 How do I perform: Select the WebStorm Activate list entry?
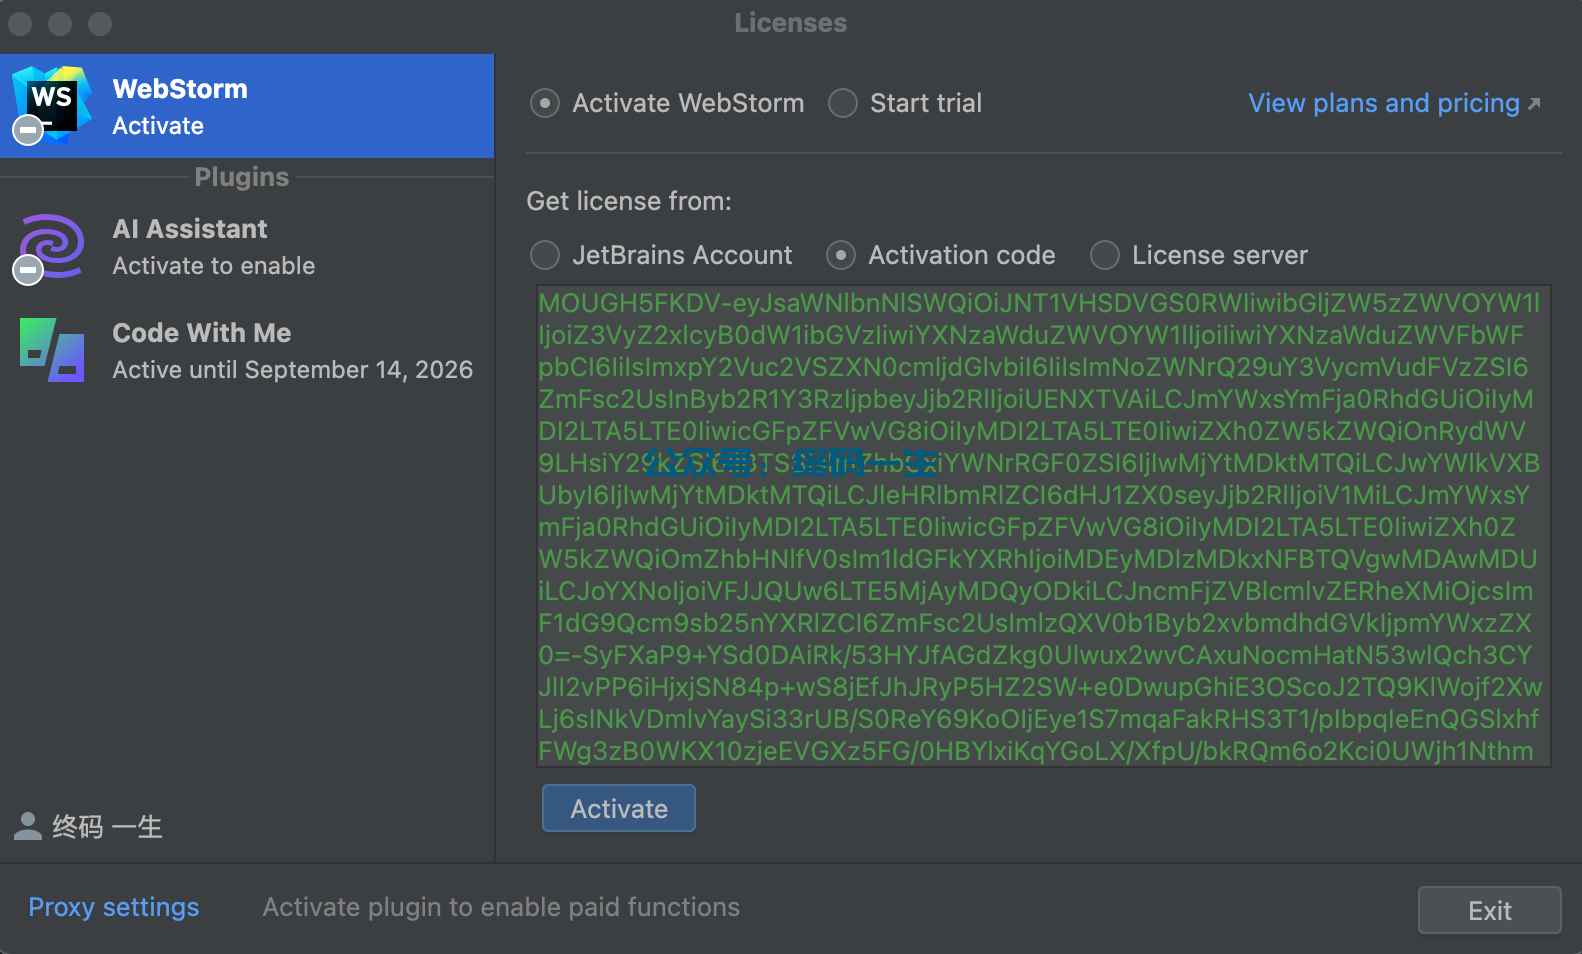[247, 106]
